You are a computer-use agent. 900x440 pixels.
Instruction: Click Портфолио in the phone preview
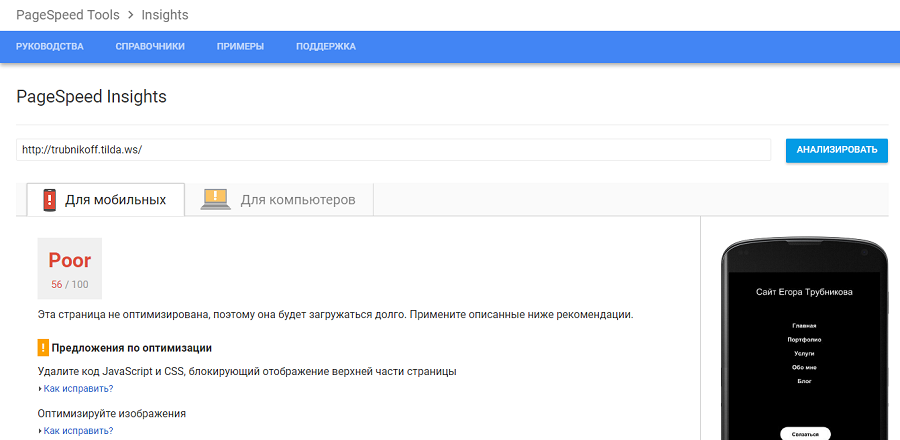coord(804,340)
